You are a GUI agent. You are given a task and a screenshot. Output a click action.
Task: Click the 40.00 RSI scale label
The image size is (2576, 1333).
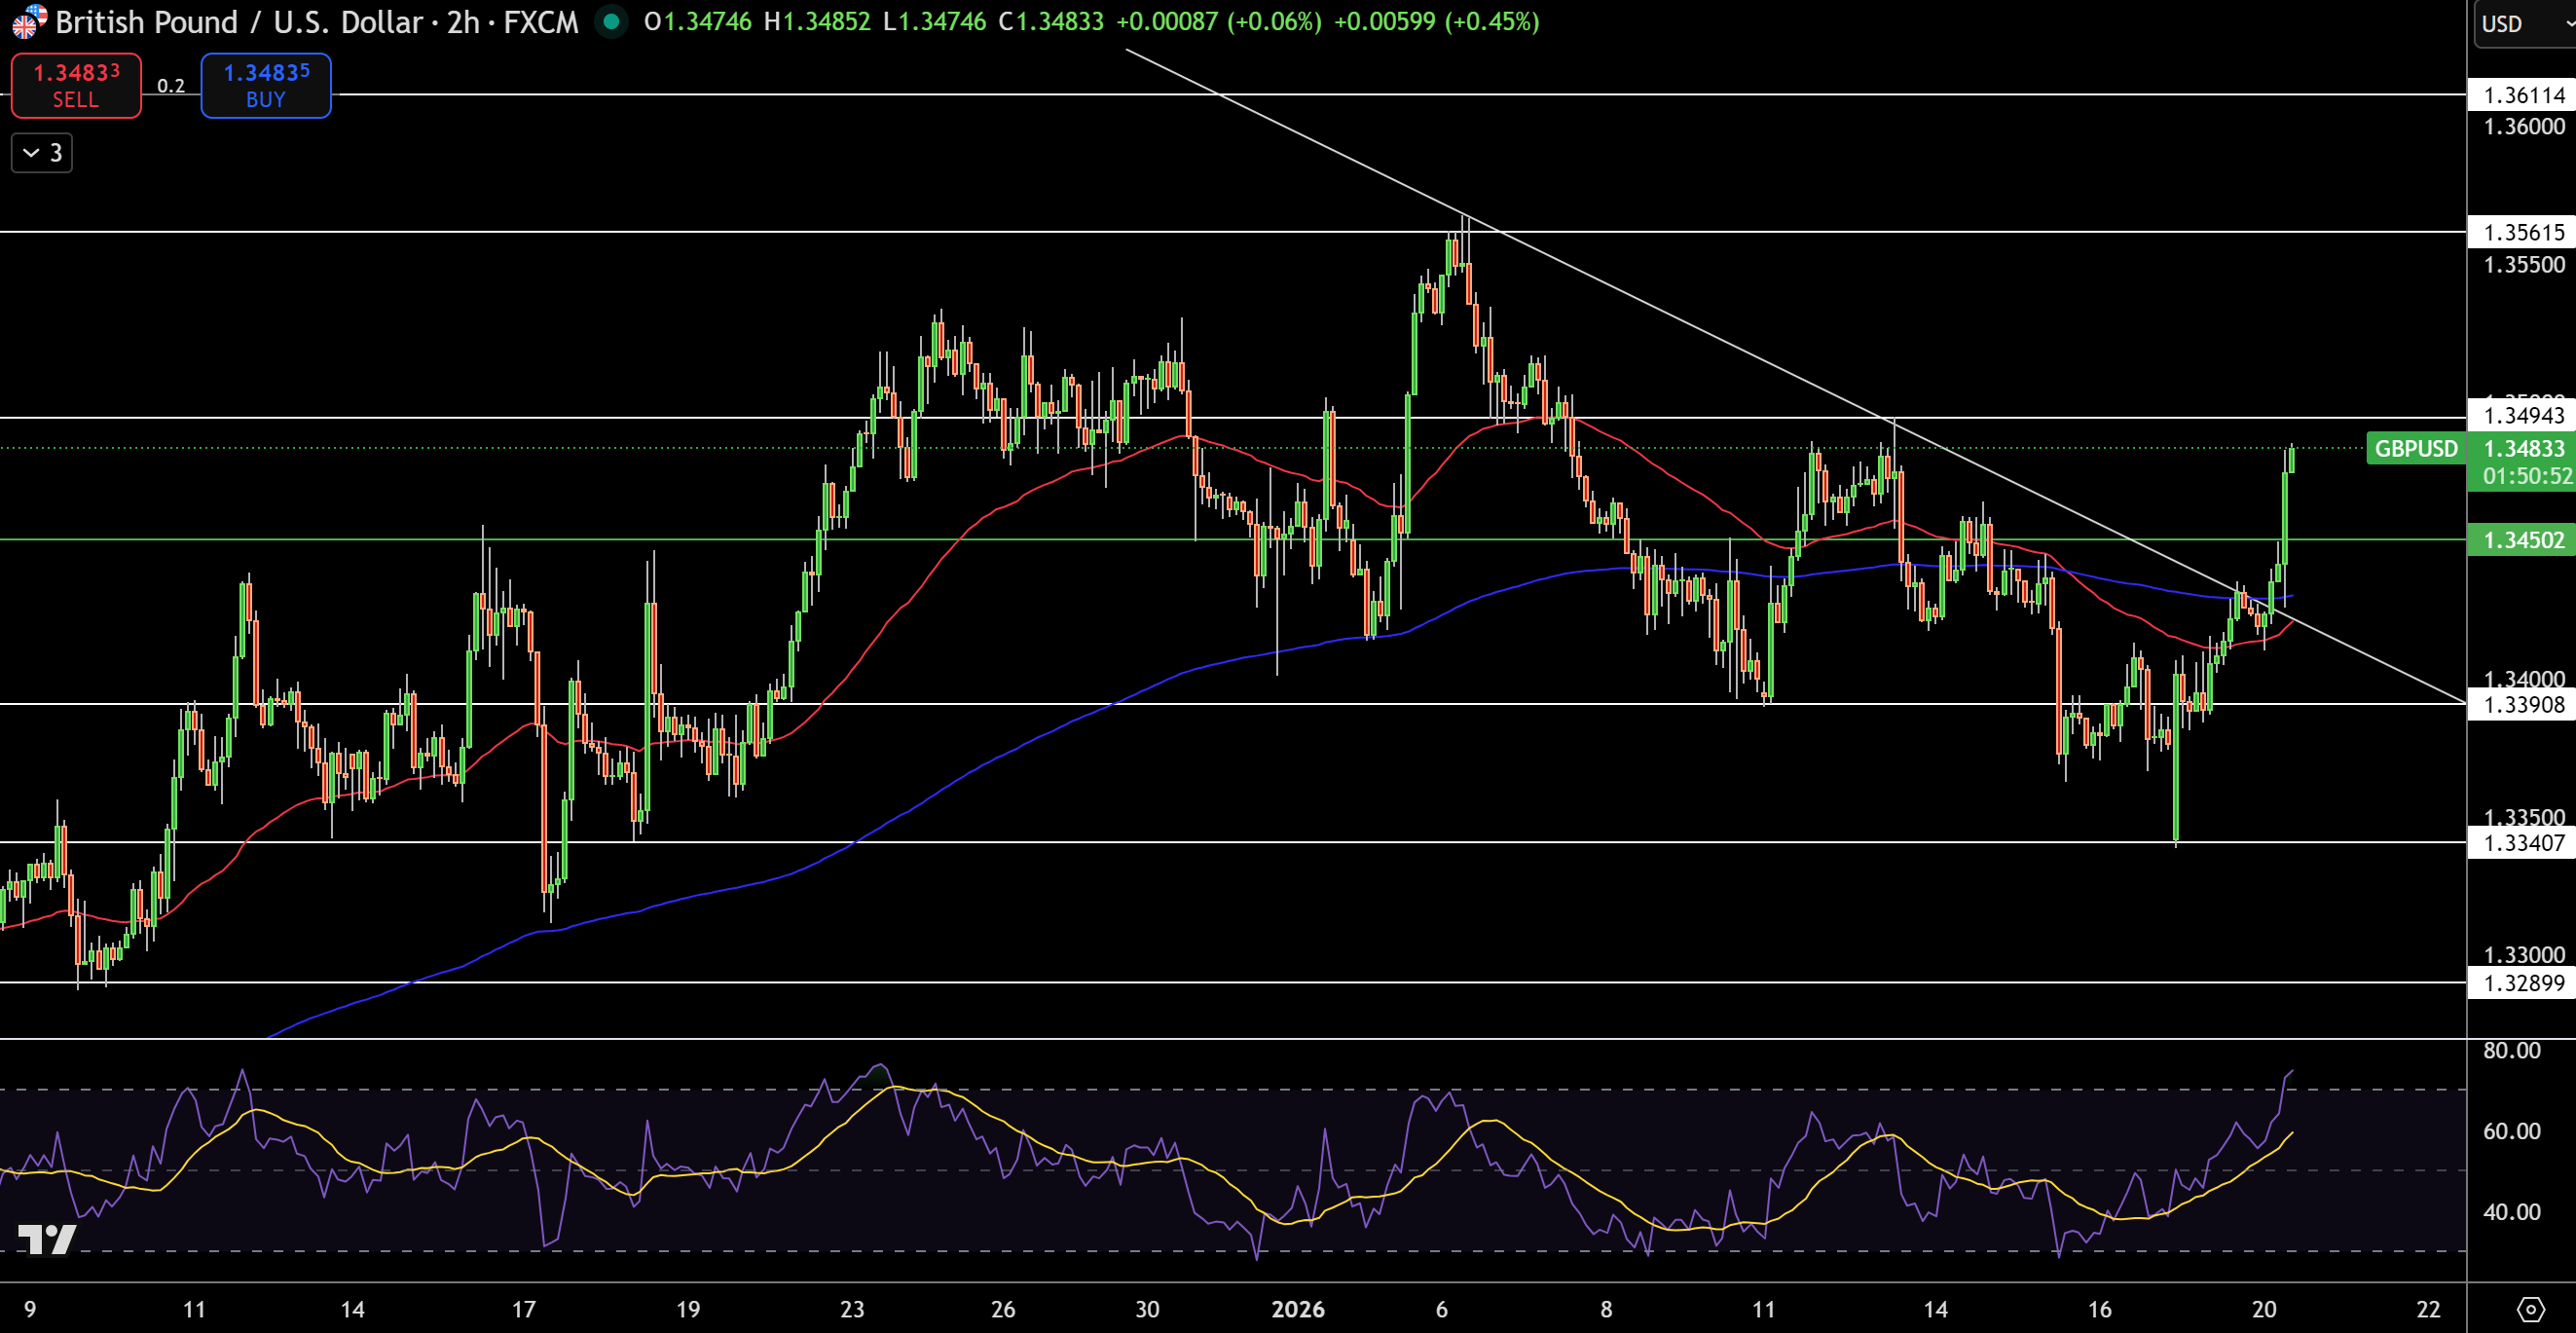(x=2511, y=1211)
